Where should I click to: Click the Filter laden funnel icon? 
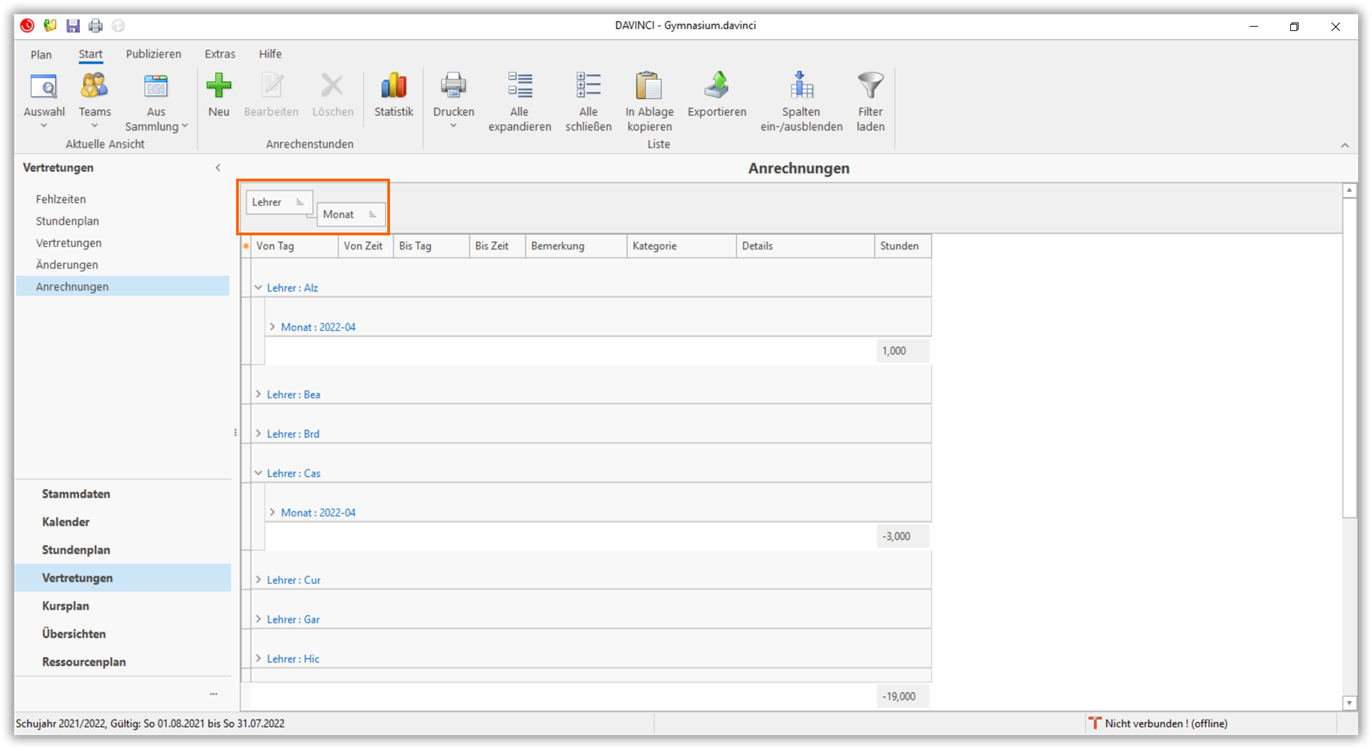870,87
